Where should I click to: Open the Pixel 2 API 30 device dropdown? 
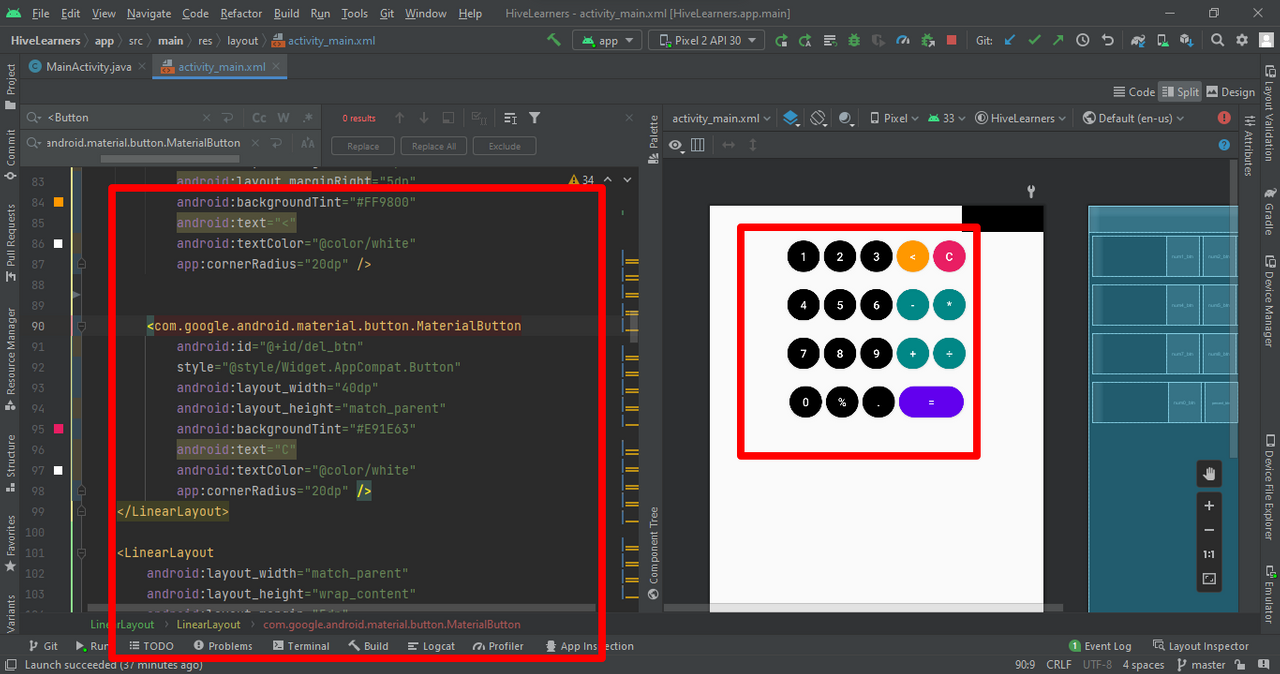706,41
